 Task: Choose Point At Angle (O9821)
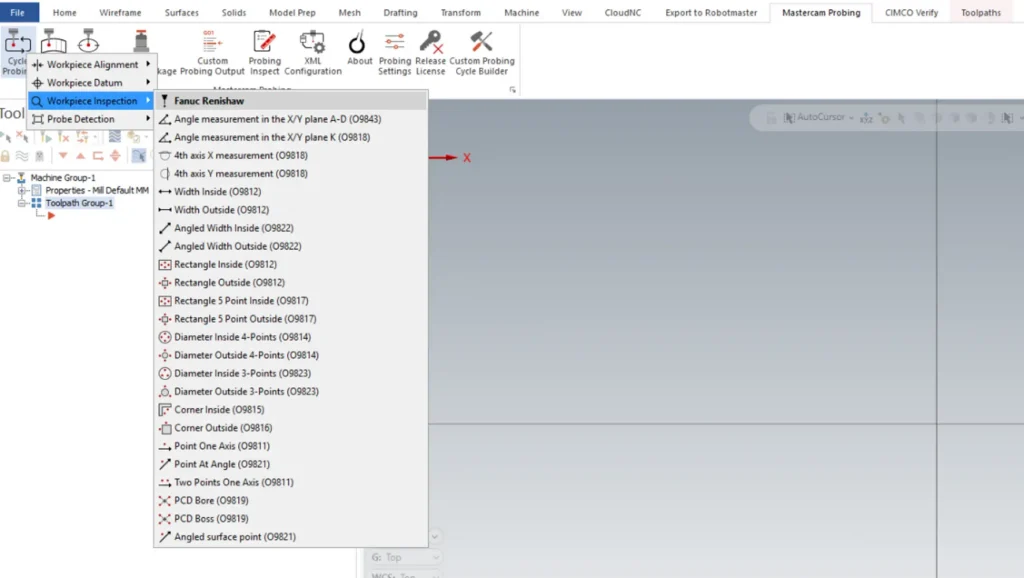pyautogui.click(x=291, y=464)
